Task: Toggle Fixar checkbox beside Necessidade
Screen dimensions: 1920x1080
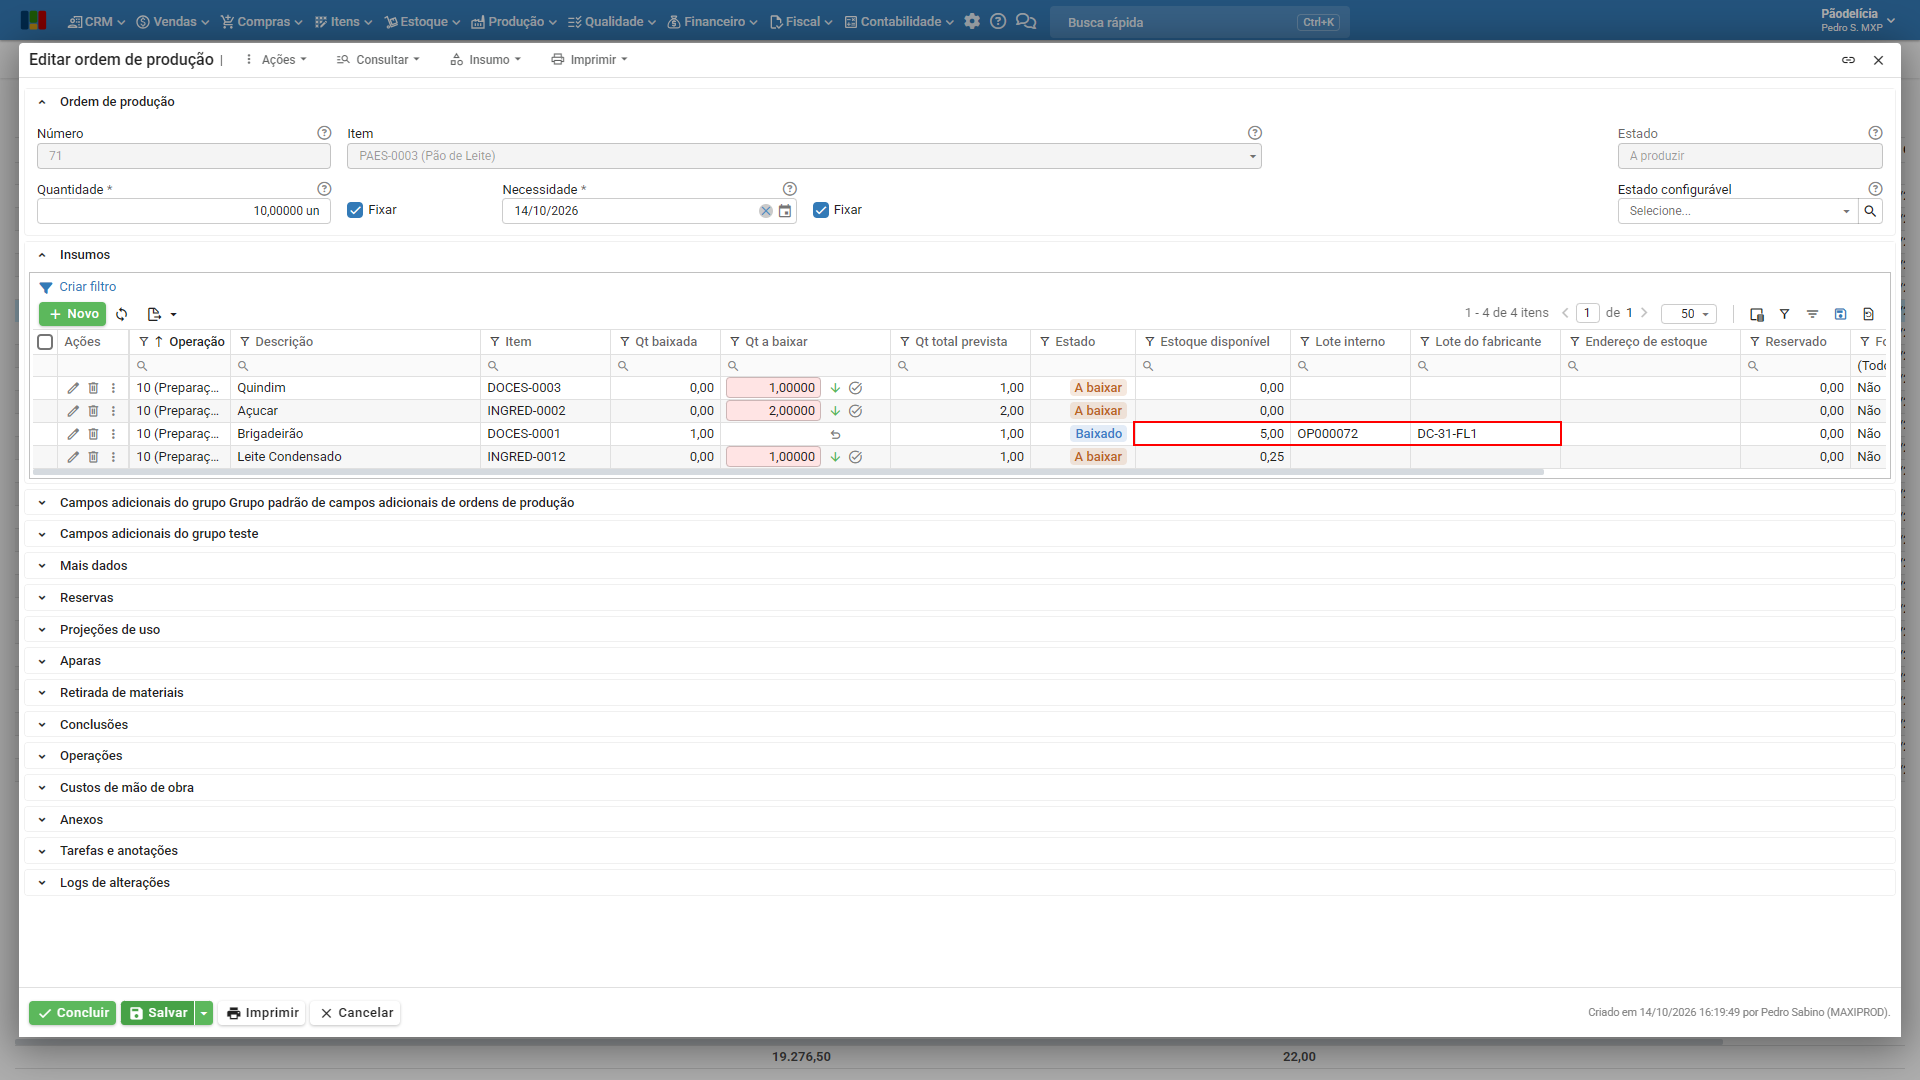Action: (x=821, y=210)
